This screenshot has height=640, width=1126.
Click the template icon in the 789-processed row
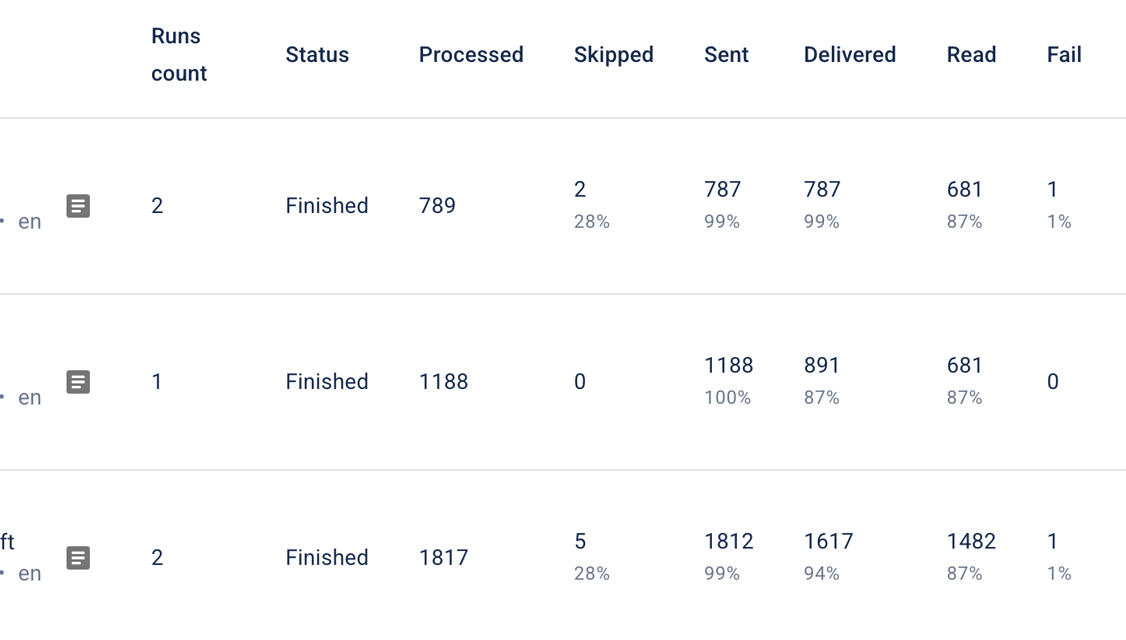[78, 206]
